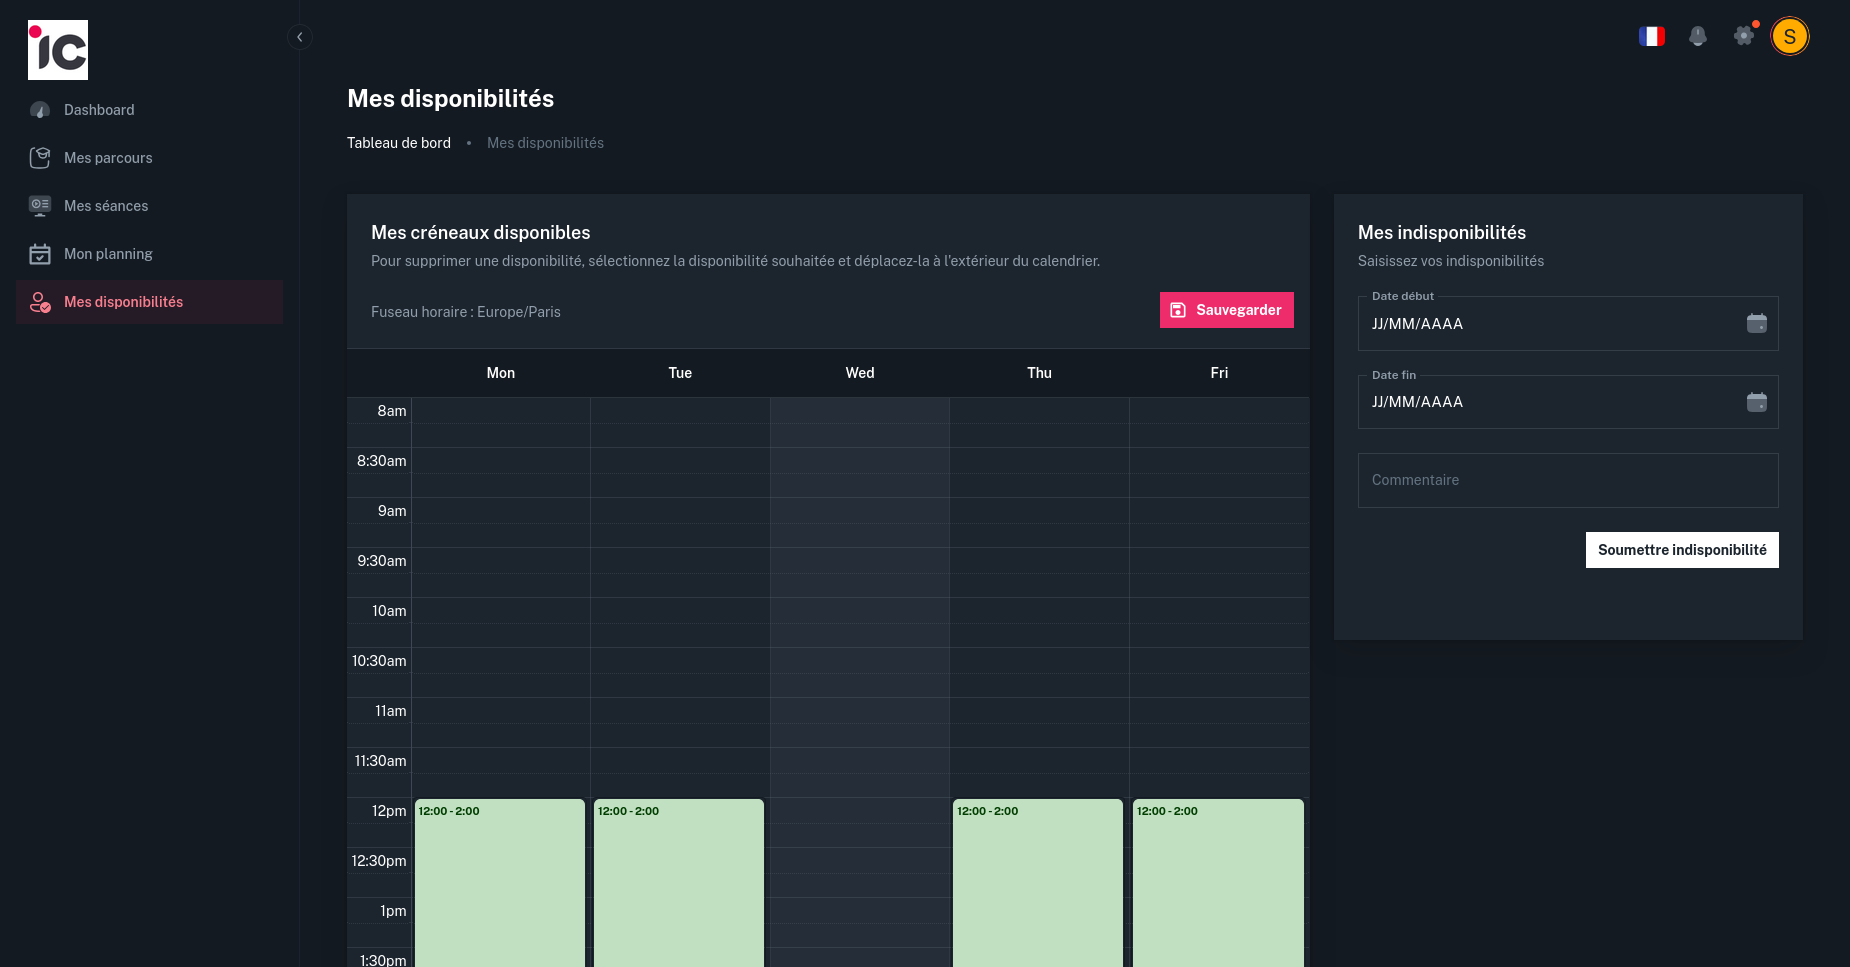Click the Mes séances screen icon

point(40,205)
